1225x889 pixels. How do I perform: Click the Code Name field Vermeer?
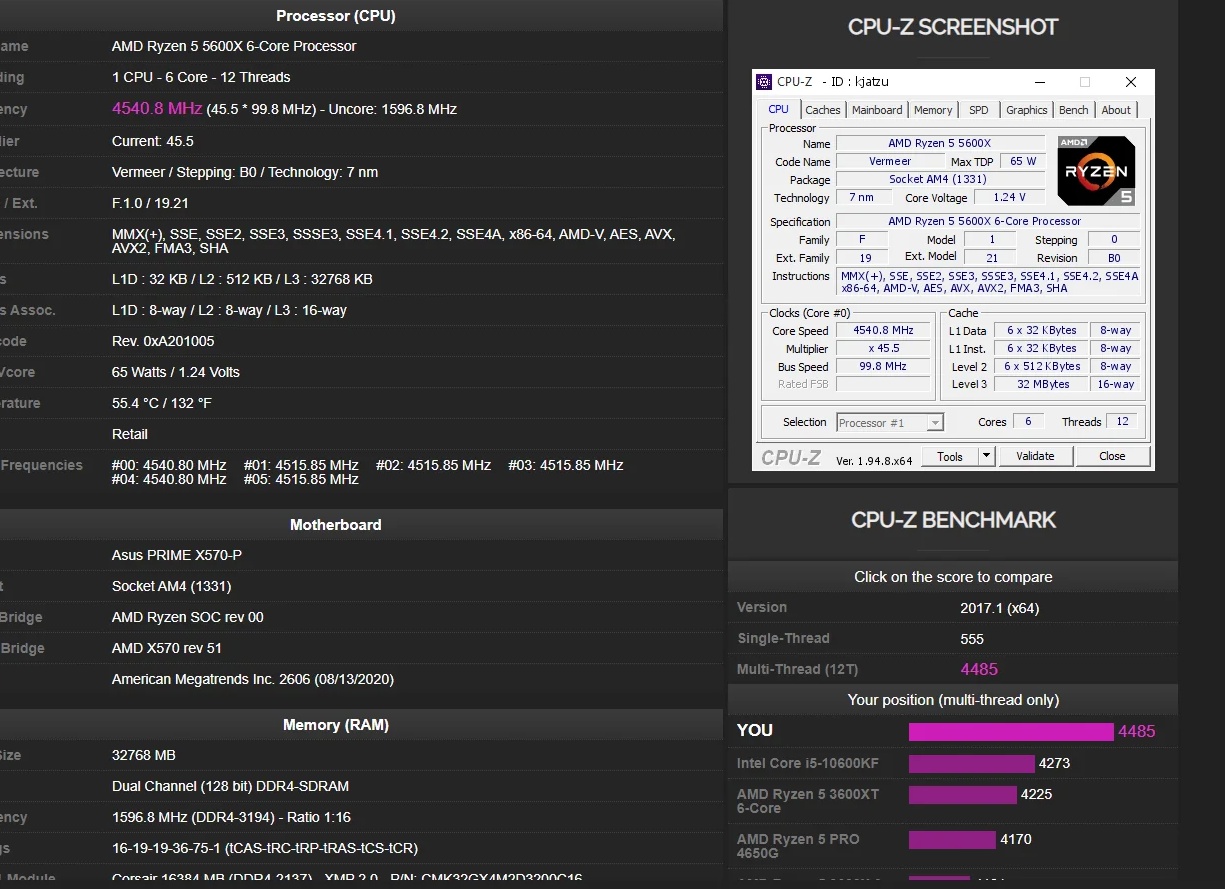point(890,162)
